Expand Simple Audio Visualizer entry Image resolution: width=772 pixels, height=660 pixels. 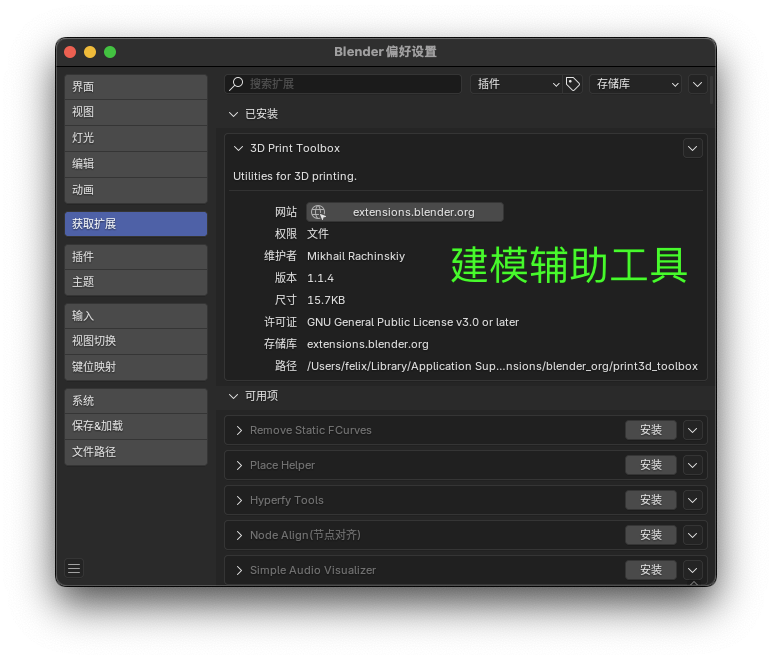239,570
